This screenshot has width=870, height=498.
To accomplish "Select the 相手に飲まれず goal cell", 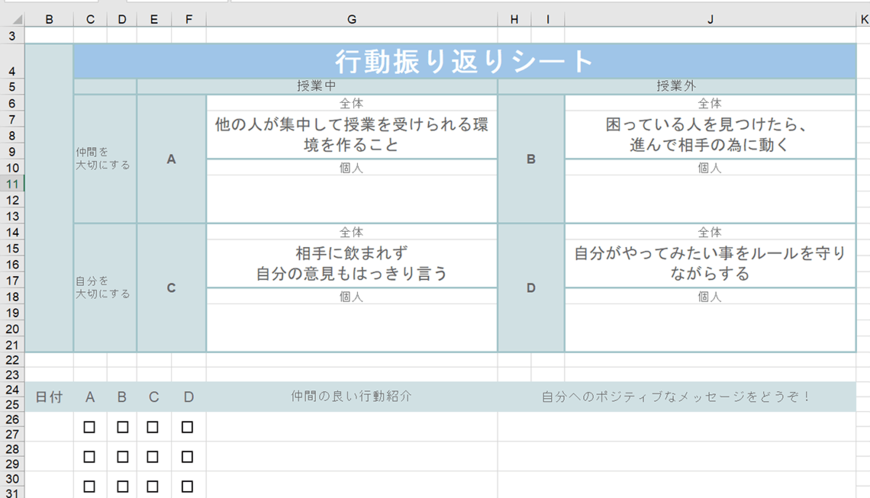I will pyautogui.click(x=351, y=263).
